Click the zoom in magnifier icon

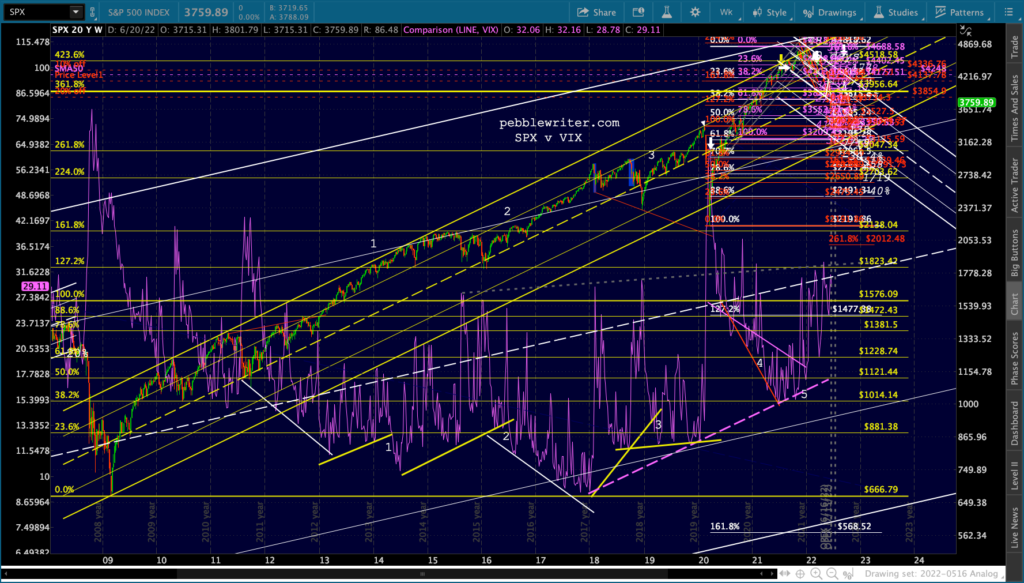(x=816, y=574)
